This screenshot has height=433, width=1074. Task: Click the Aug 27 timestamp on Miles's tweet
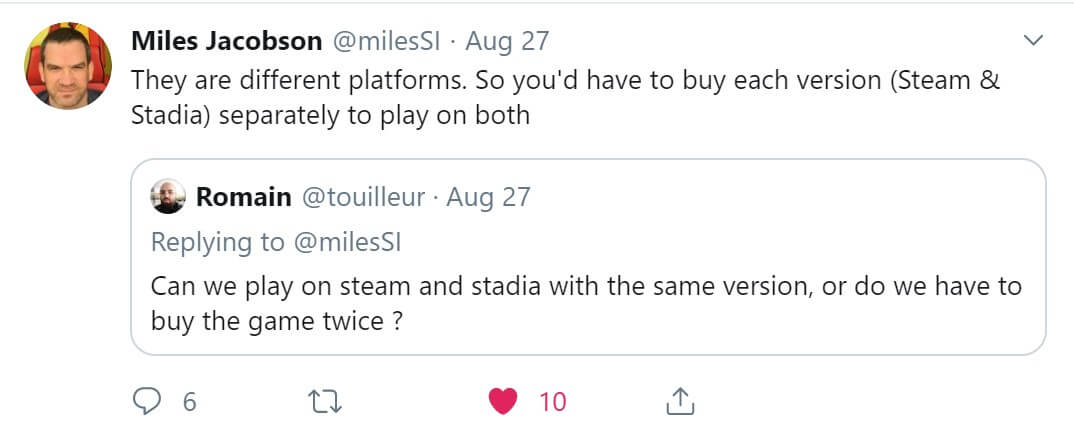pyautogui.click(x=507, y=41)
